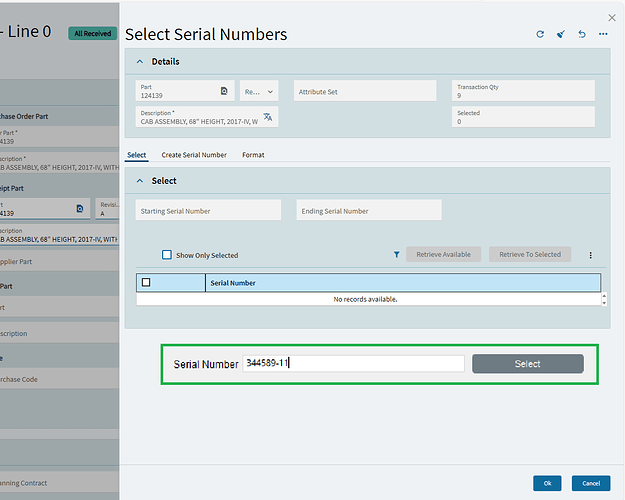Click the Ending Serial Number field
Screen dimensions: 625x500
[369, 211]
